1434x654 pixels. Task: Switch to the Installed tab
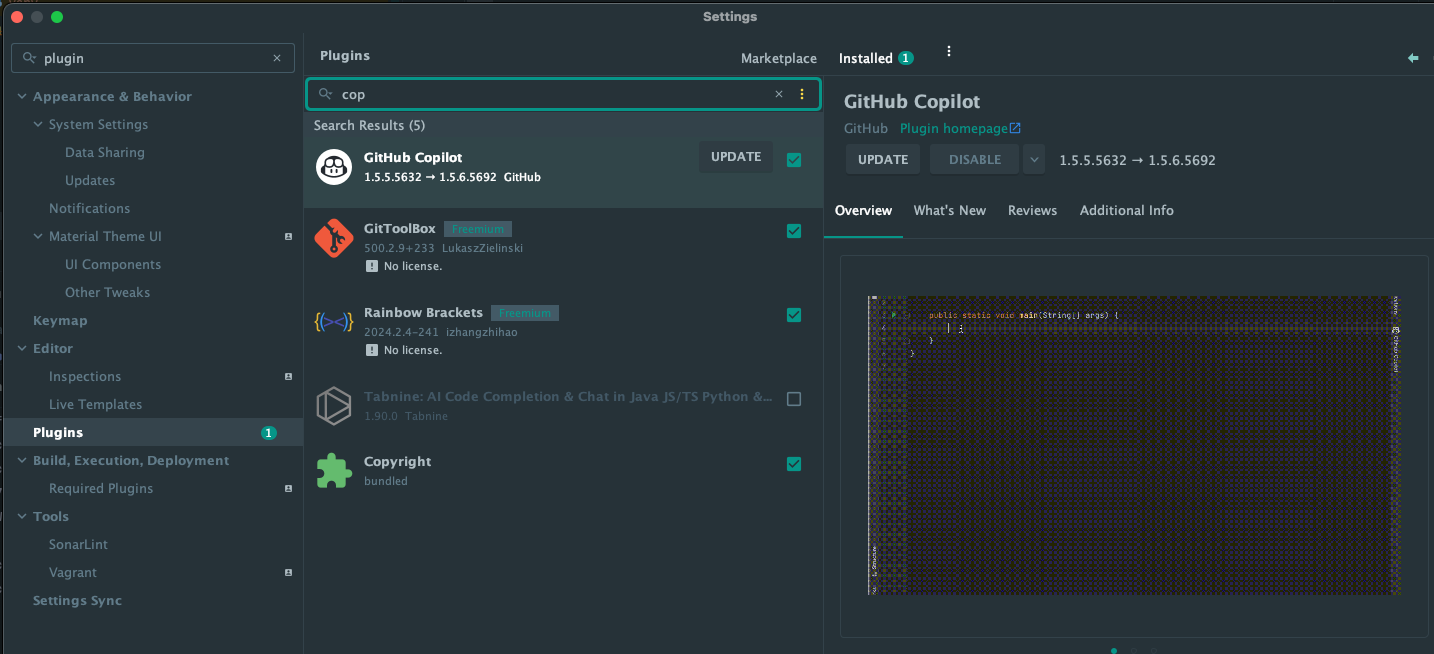865,58
